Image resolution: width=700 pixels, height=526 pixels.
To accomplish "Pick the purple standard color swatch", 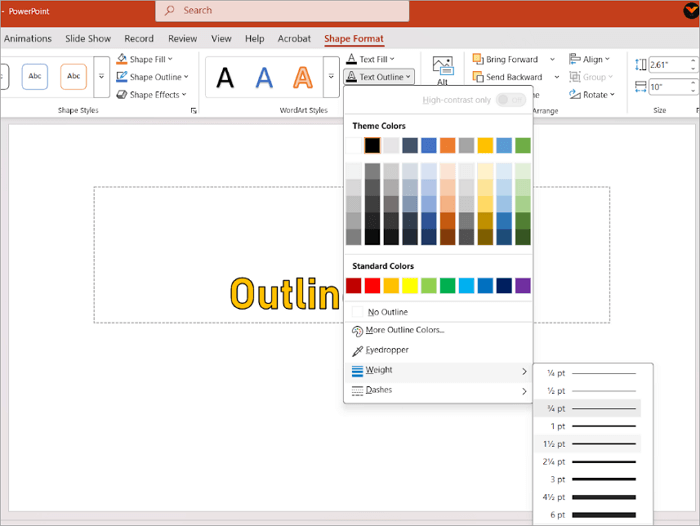I will [x=523, y=285].
